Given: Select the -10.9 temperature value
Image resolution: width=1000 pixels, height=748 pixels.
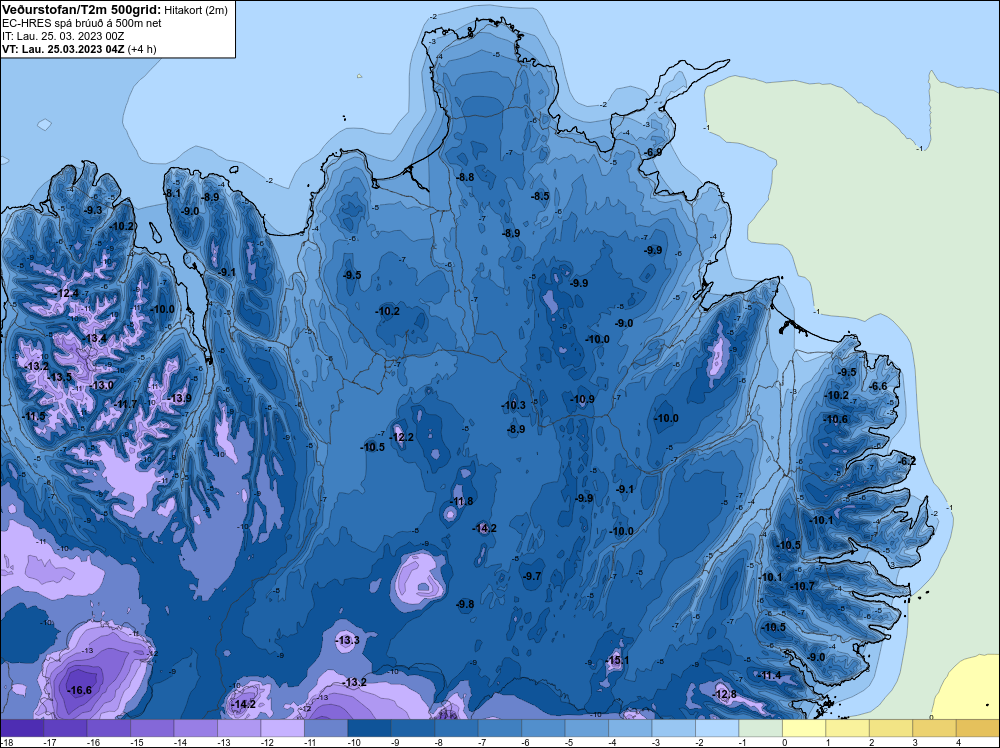Looking at the screenshot, I should 582,399.
